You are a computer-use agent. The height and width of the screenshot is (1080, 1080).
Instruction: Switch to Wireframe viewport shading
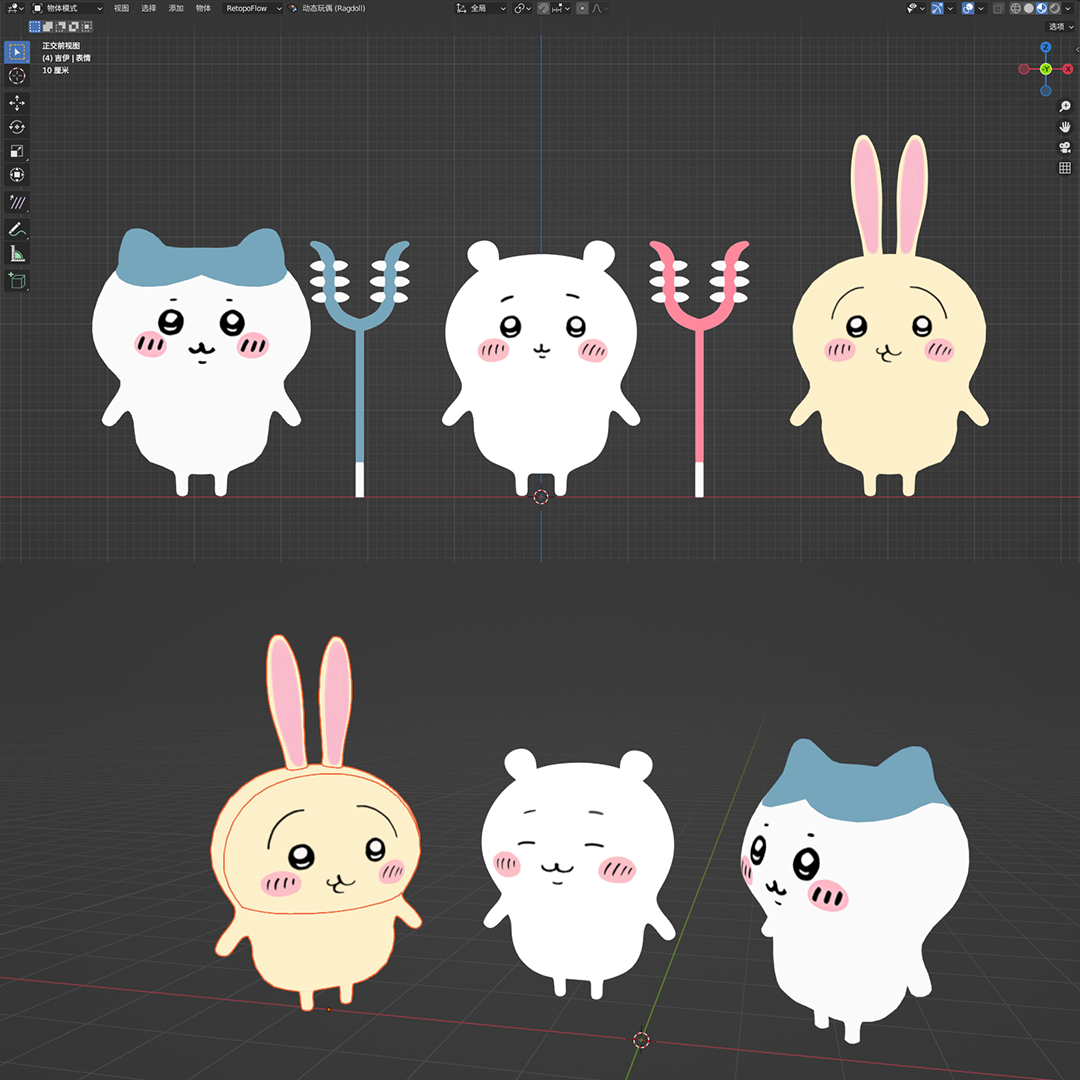tap(1015, 8)
